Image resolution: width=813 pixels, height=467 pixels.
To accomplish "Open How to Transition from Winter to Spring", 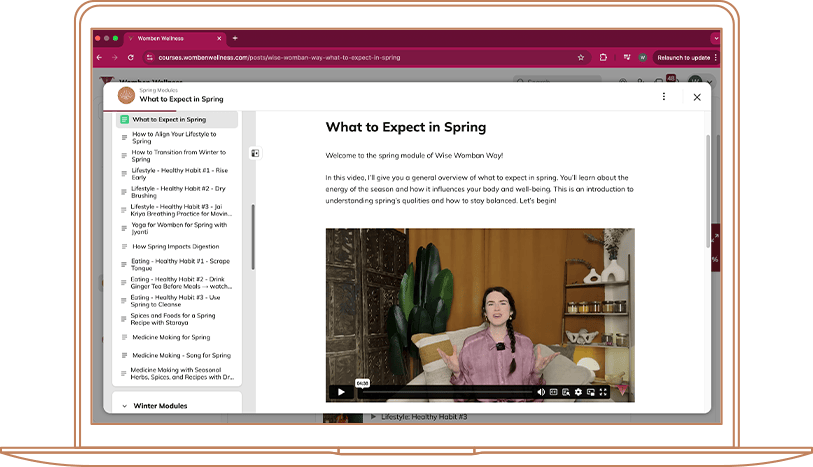I will point(177,155).
